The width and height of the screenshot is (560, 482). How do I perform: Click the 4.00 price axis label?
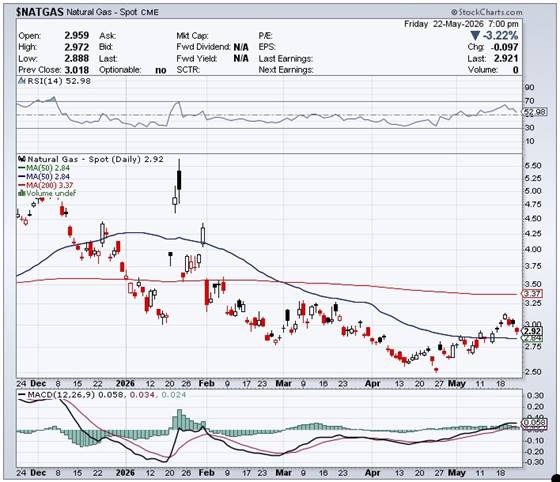click(x=533, y=249)
